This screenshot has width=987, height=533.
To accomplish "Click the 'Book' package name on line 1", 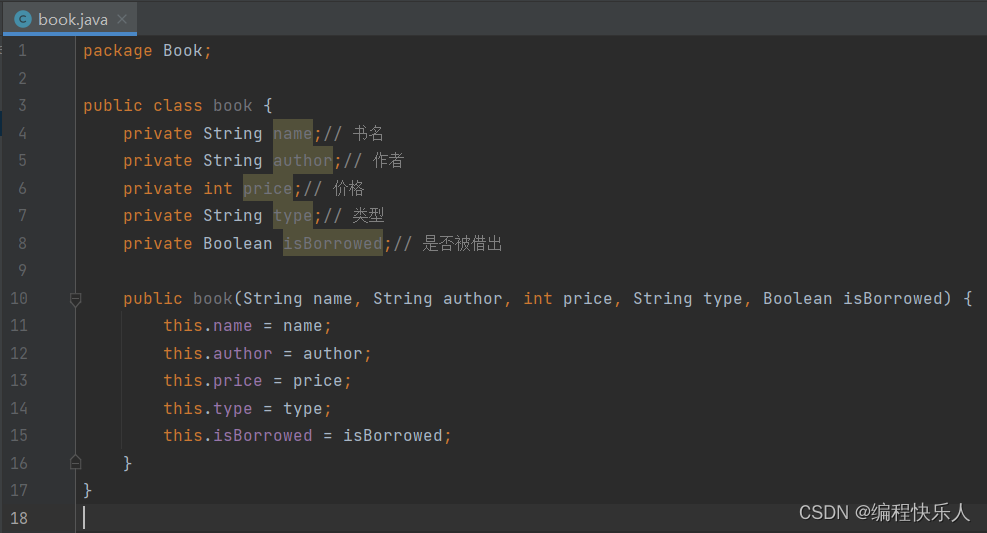I will pyautogui.click(x=183, y=50).
